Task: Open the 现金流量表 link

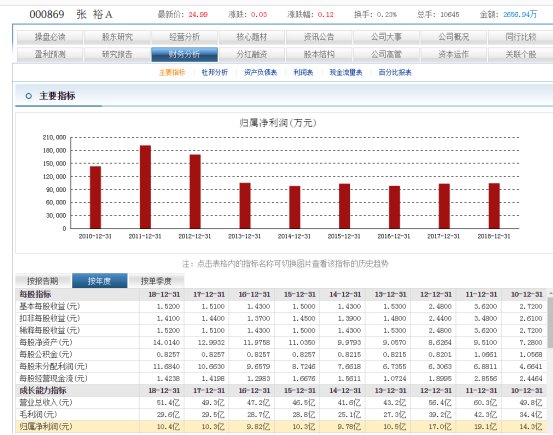Action: point(346,73)
